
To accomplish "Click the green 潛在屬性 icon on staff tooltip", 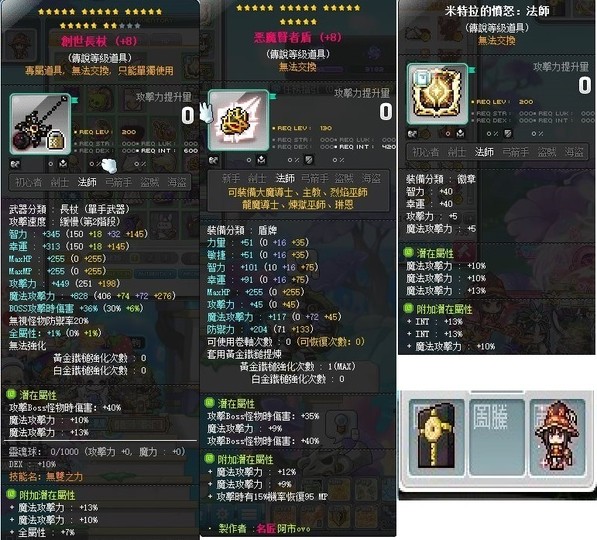I will pyautogui.click(x=11, y=394).
